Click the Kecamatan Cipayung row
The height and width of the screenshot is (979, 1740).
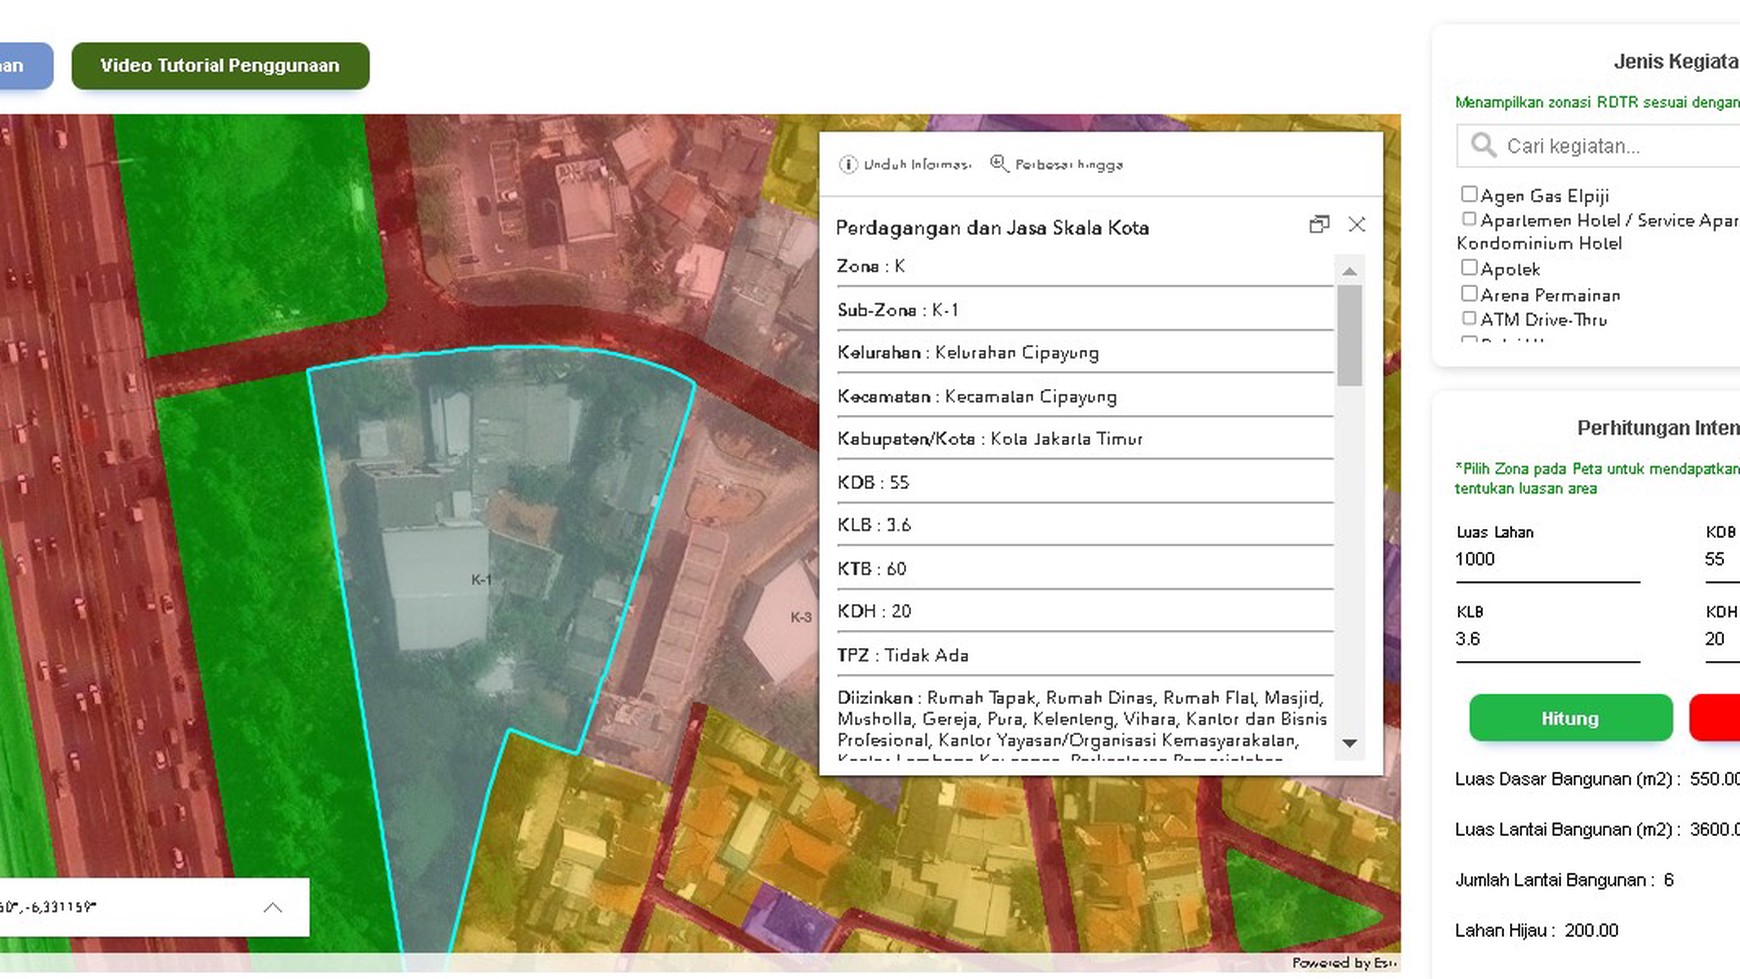1085,396
